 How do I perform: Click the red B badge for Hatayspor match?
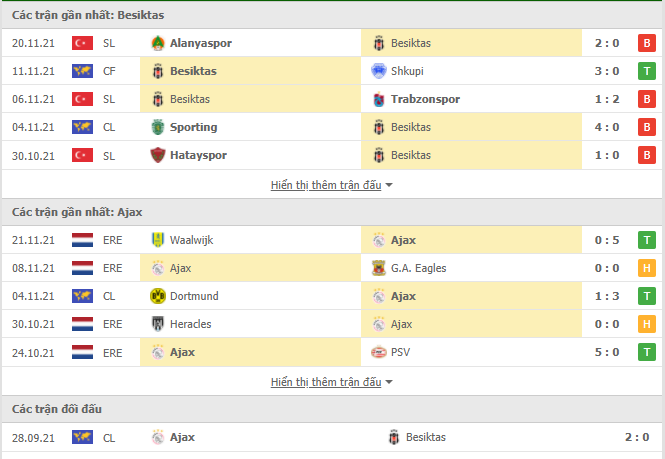647,155
